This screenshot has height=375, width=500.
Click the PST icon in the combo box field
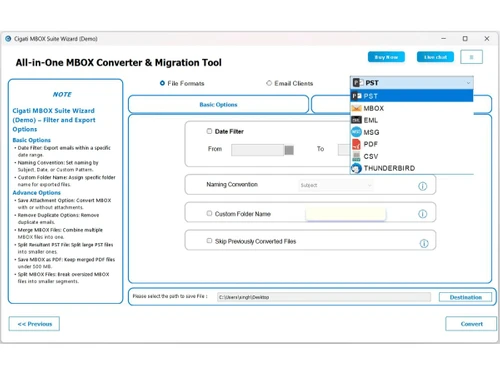click(358, 83)
